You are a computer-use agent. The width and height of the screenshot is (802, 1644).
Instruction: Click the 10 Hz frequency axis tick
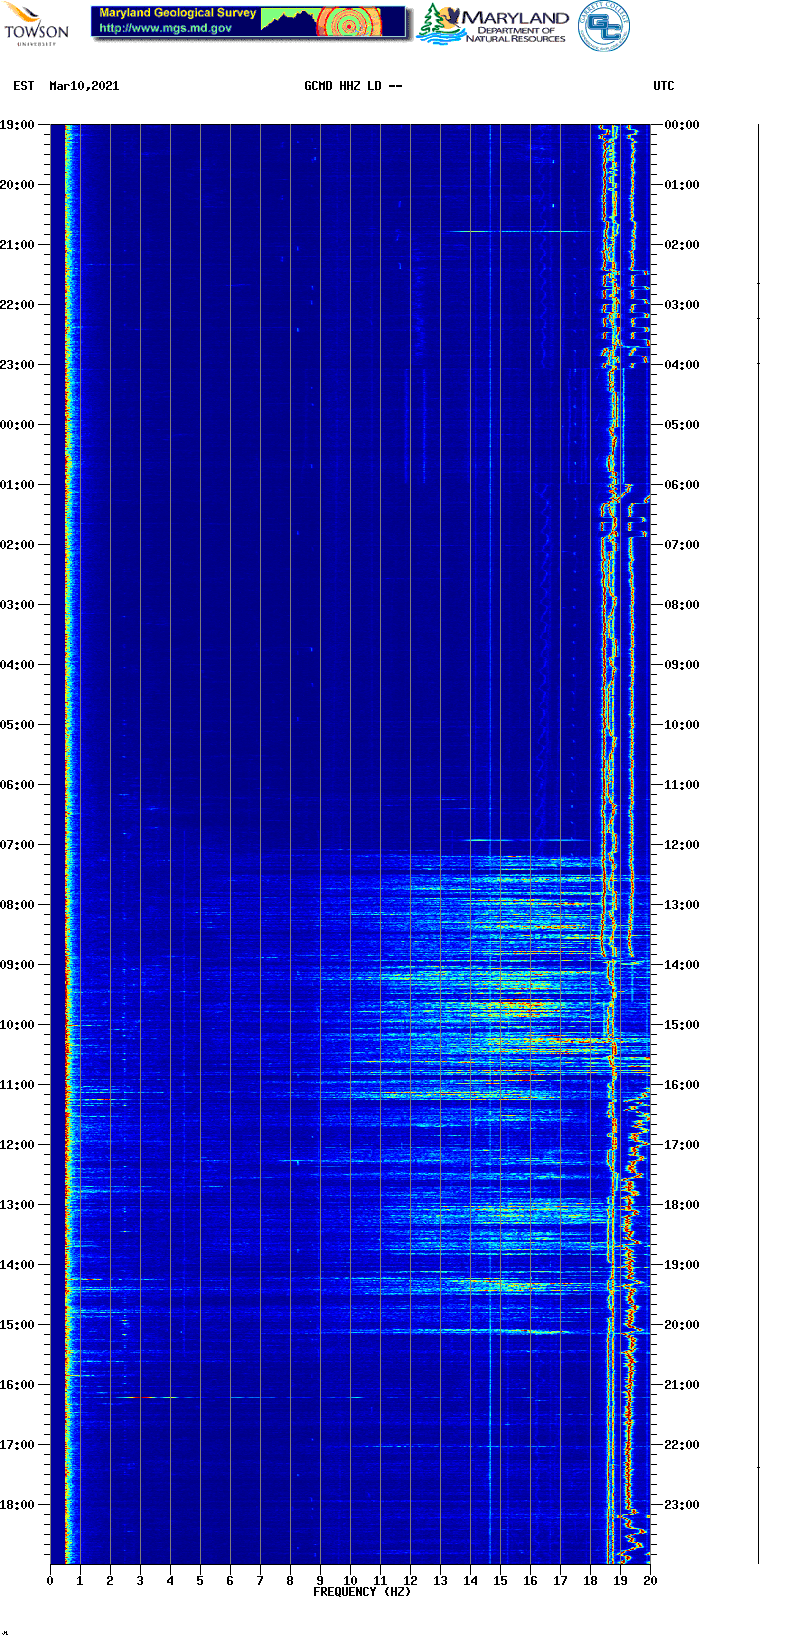(350, 1580)
